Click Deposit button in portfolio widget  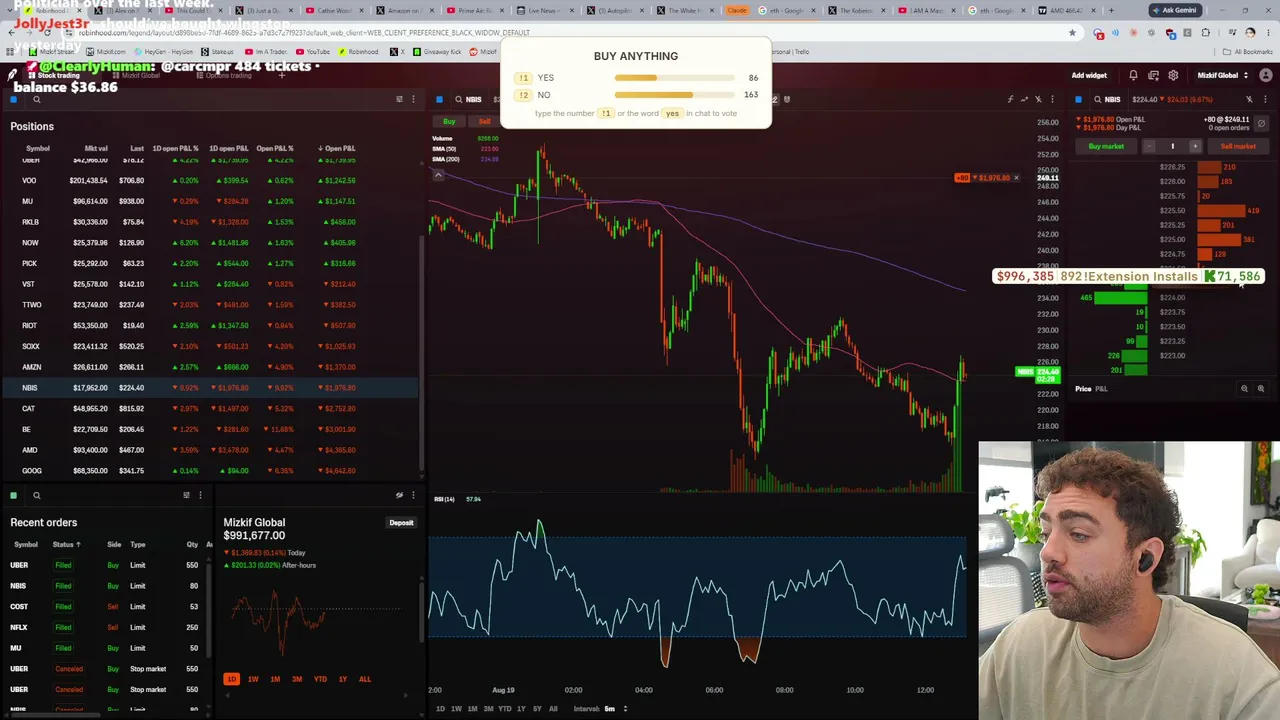401,522
